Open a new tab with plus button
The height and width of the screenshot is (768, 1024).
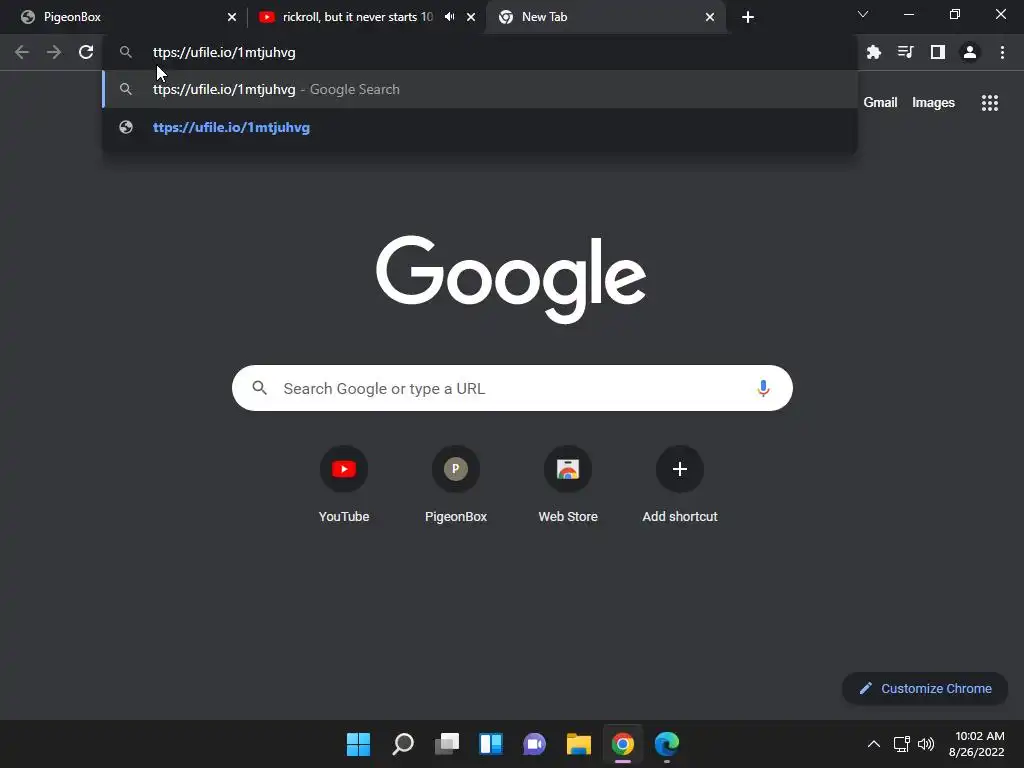click(x=748, y=17)
